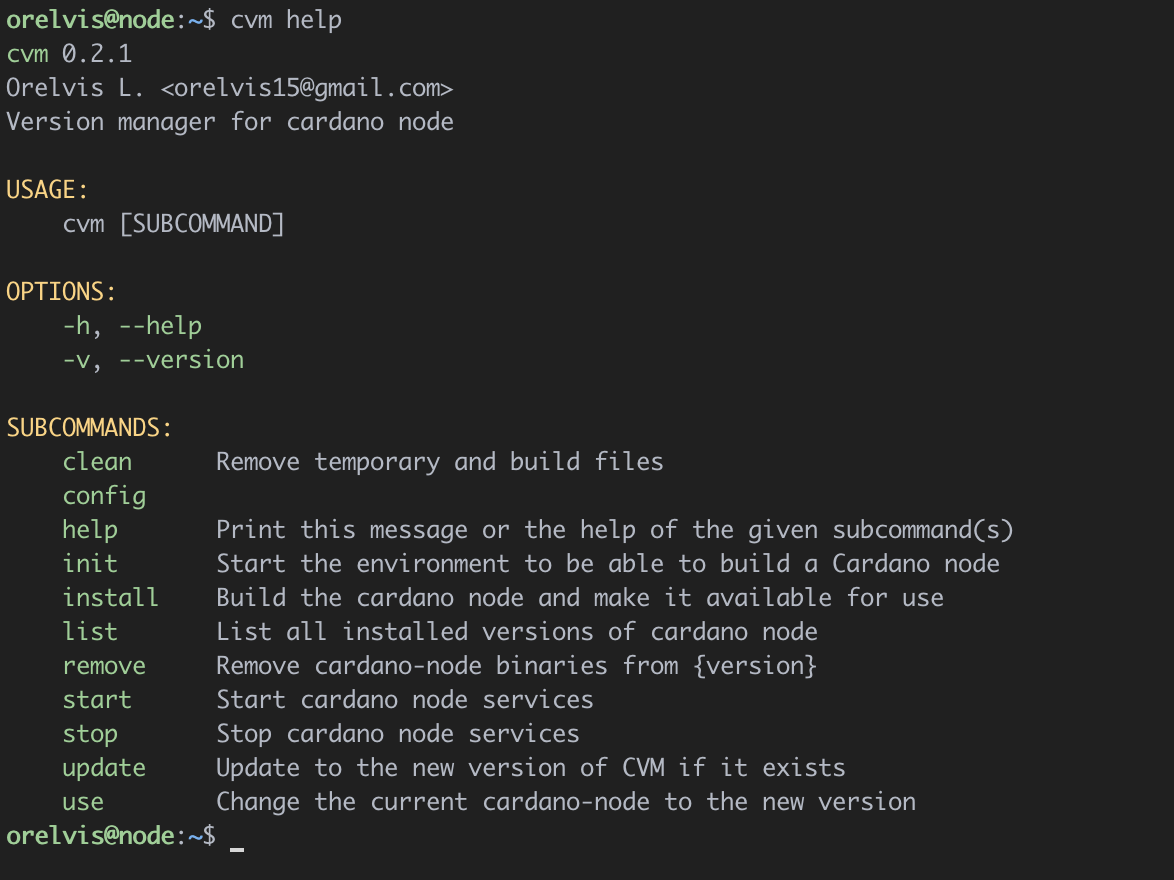The width and height of the screenshot is (1174, 880).
Task: Click the 'list' subcommand name
Action: coord(90,632)
